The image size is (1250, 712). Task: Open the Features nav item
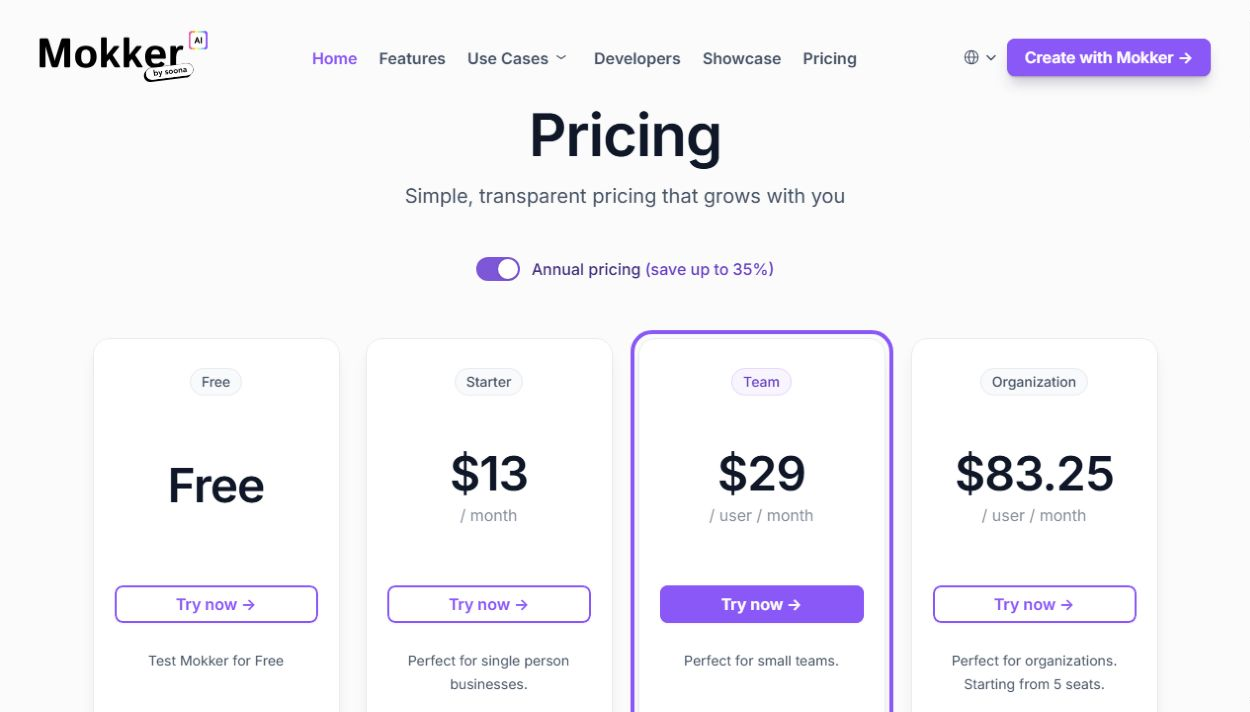(412, 58)
